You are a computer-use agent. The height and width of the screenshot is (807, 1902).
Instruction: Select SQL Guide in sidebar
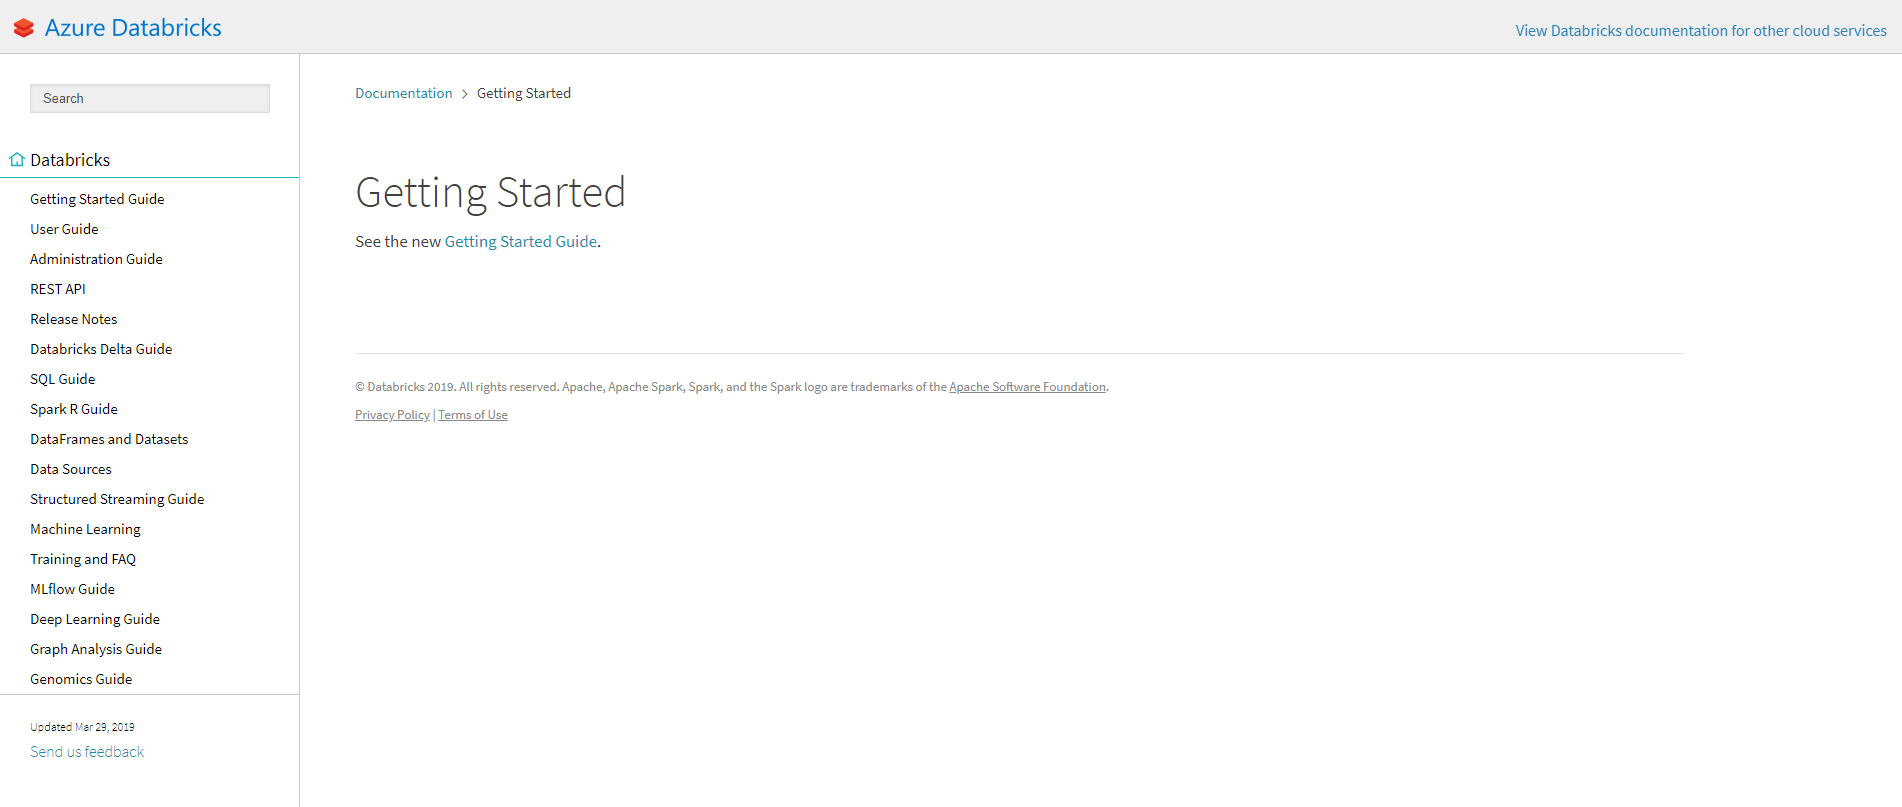[63, 379]
